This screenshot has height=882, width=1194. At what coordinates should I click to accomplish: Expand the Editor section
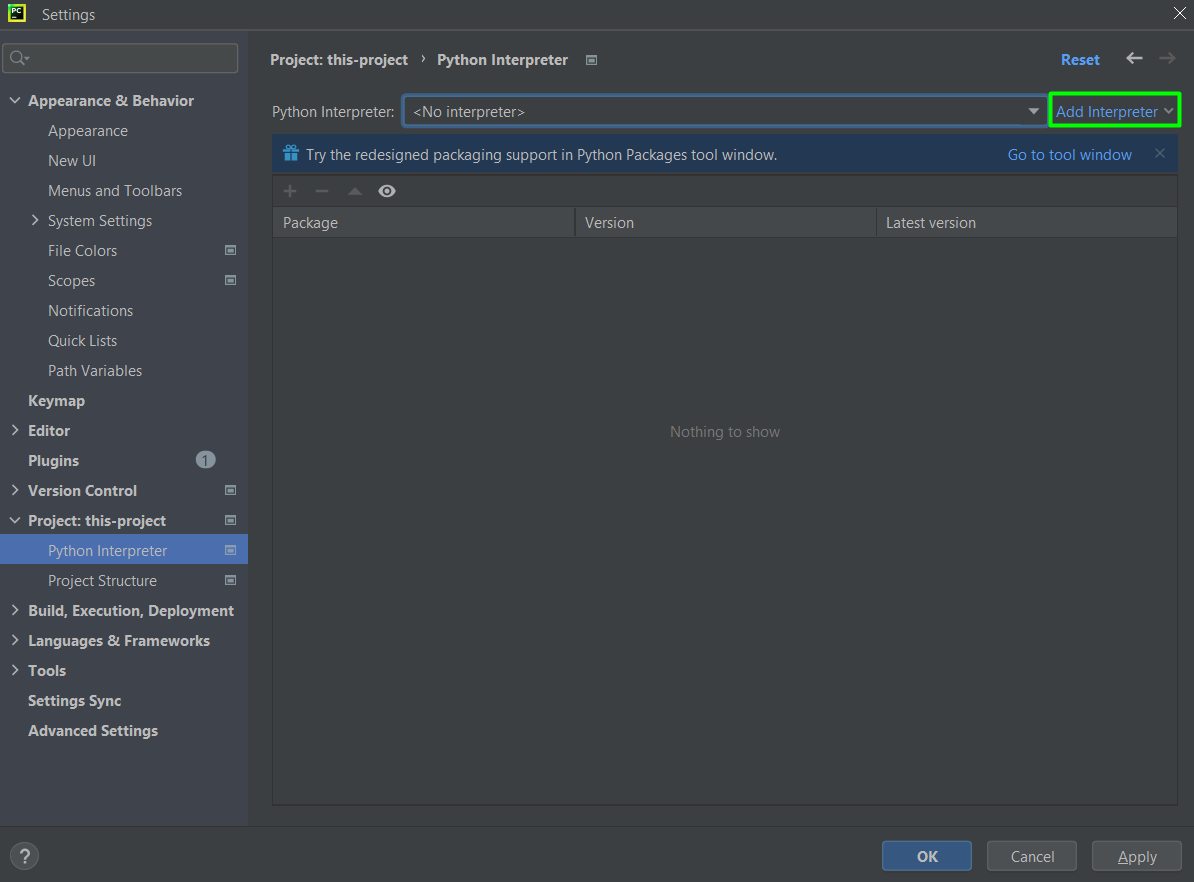click(14, 430)
